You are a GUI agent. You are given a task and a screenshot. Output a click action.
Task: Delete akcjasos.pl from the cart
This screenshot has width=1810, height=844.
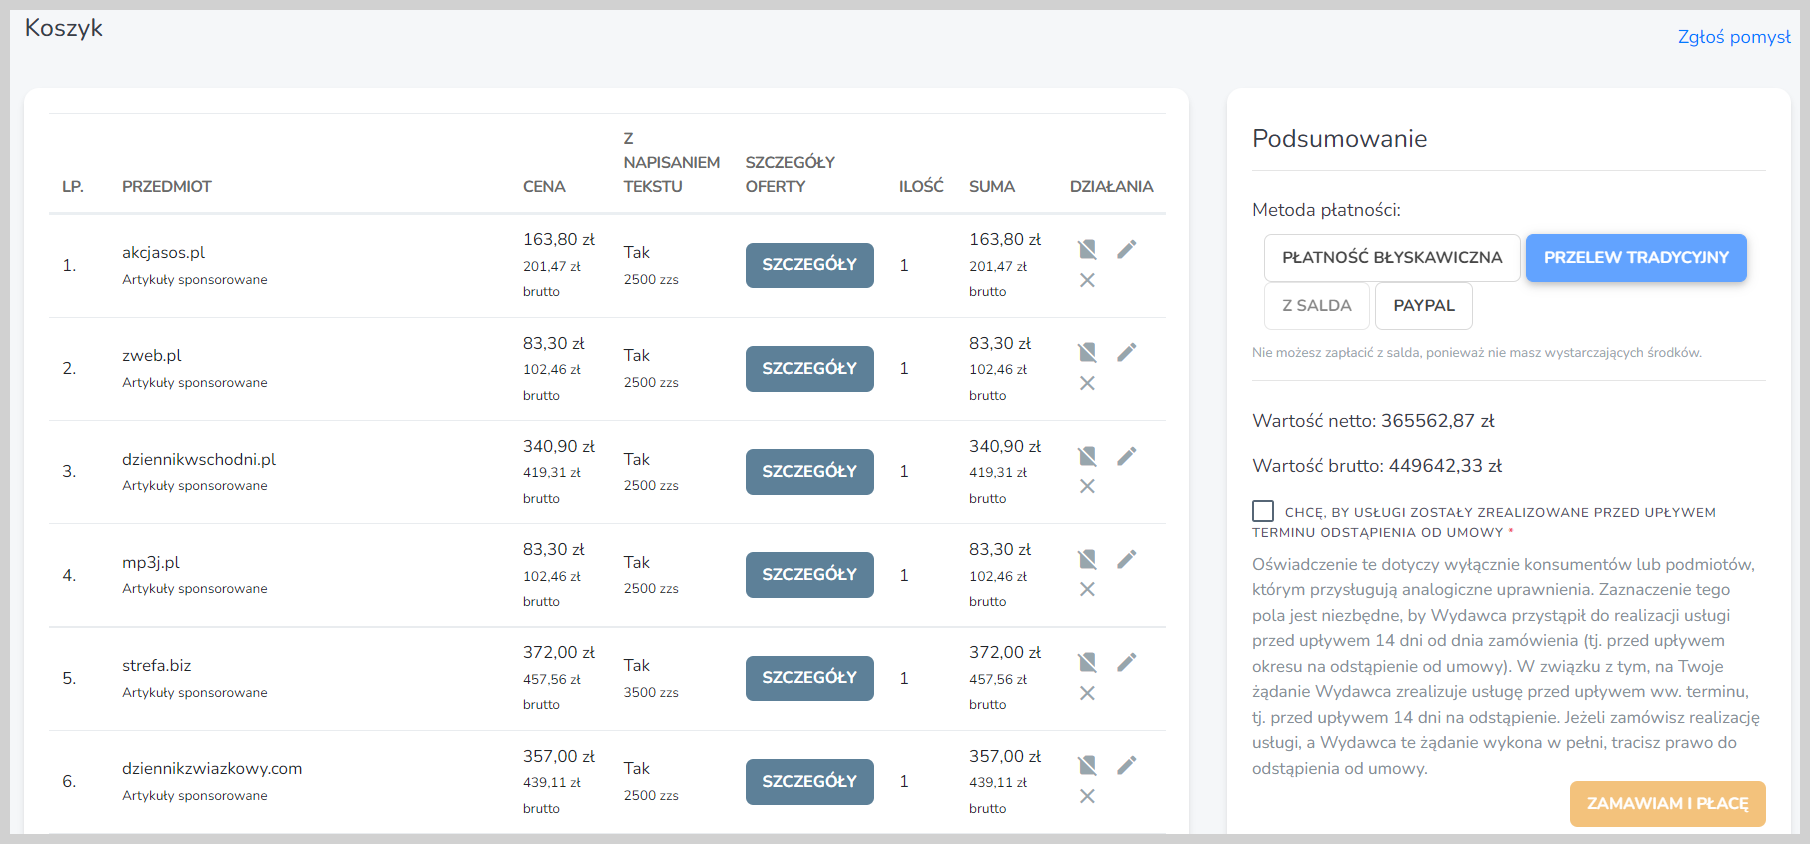click(1087, 280)
